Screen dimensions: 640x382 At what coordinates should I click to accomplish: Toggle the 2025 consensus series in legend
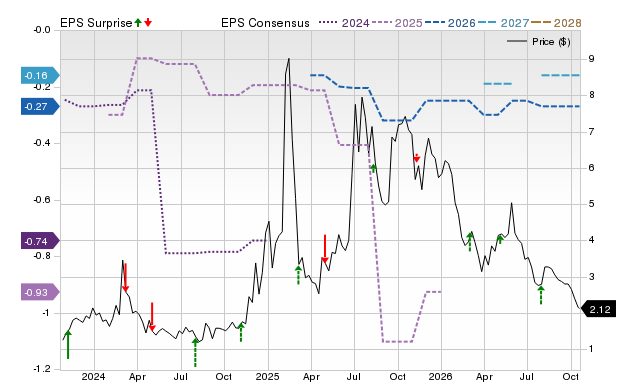tap(396, 23)
